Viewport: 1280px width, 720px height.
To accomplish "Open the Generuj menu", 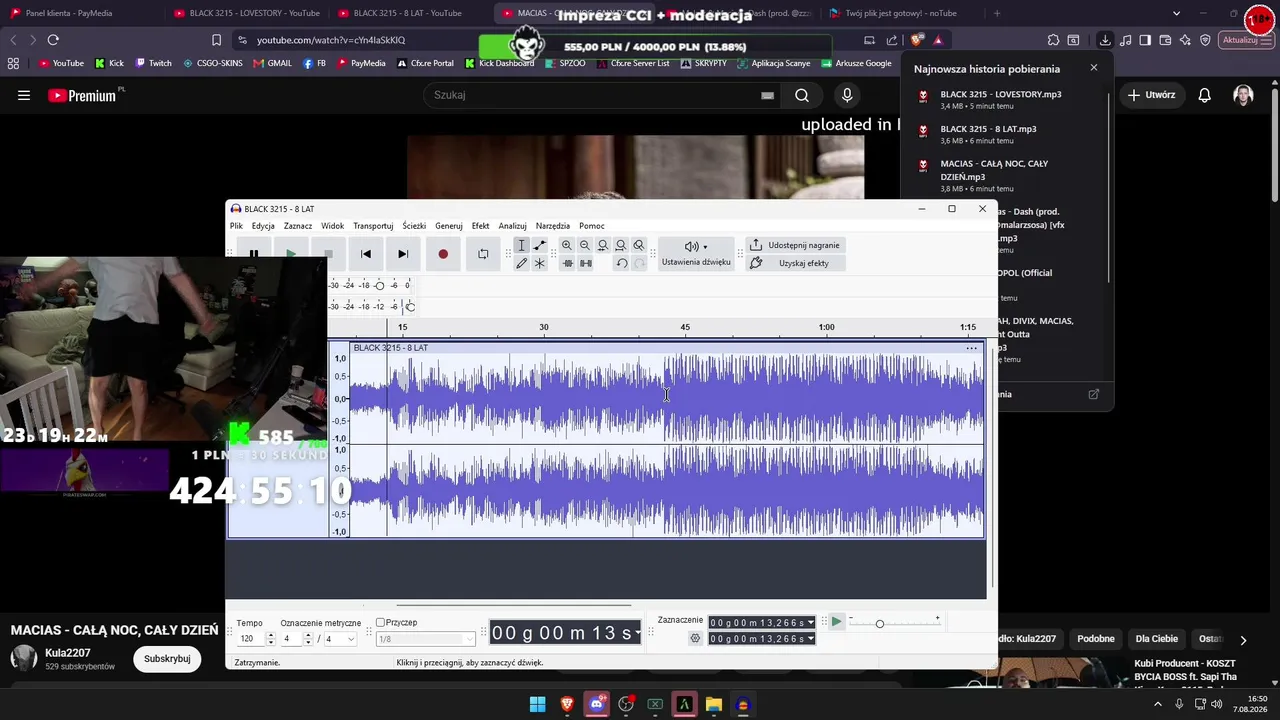I will point(449,226).
